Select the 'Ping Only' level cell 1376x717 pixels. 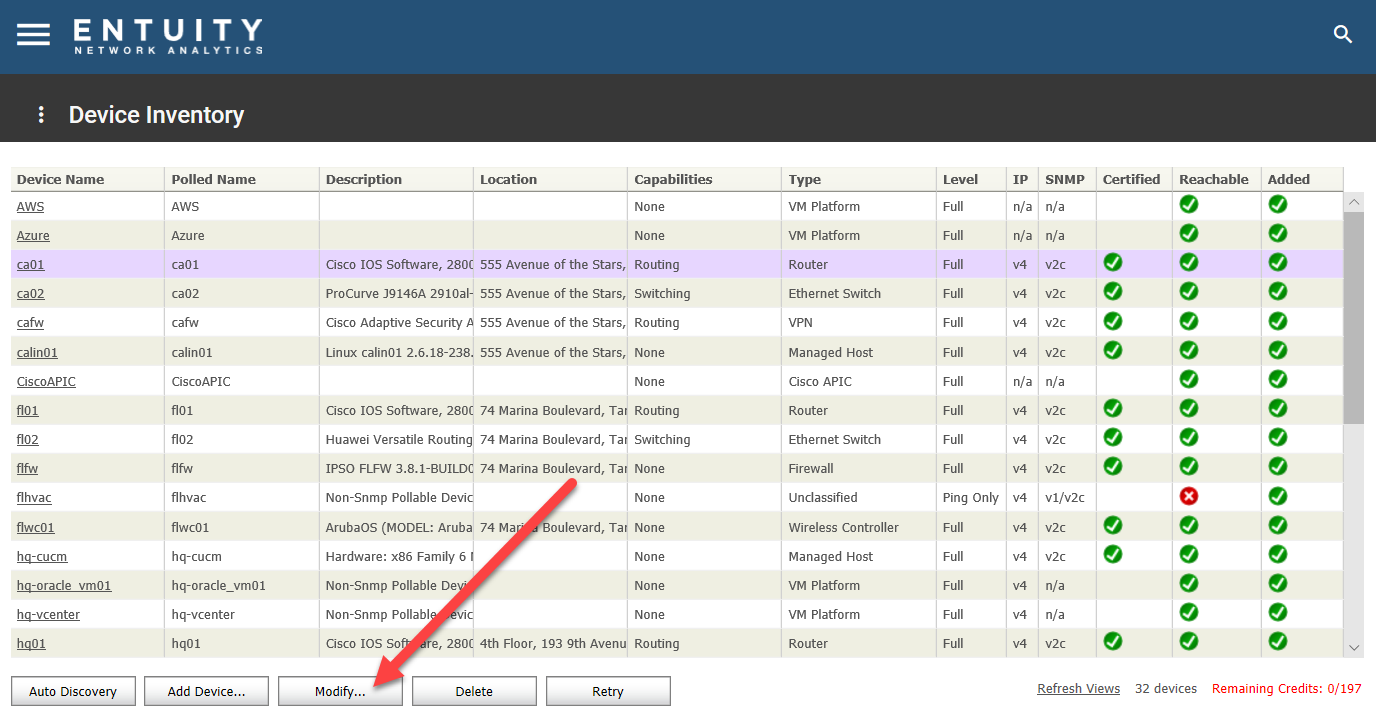point(971,498)
